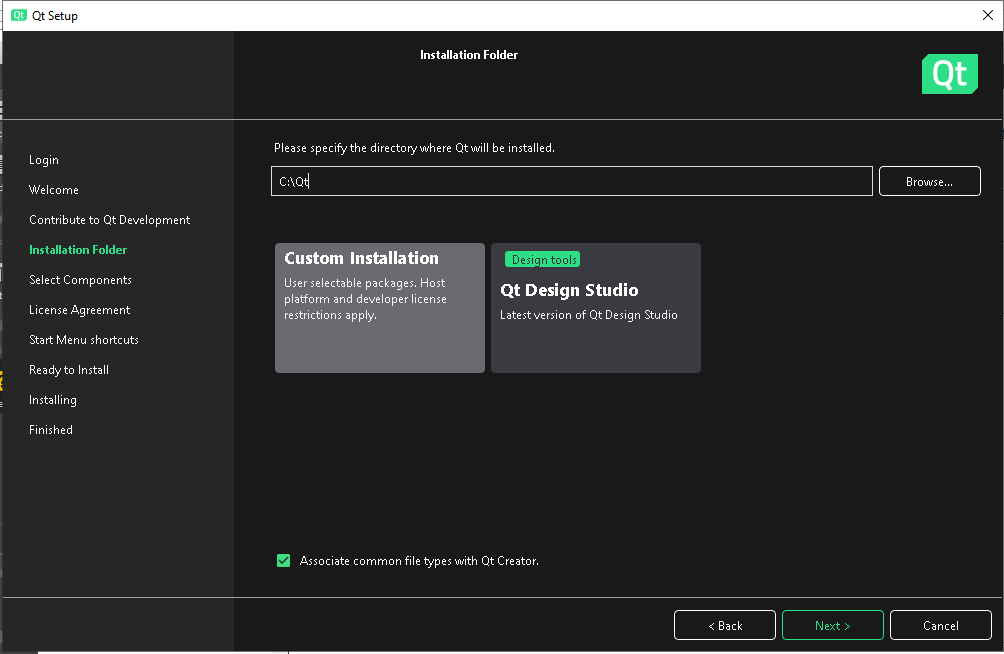Click the Login step in sidebar
The image size is (1004, 654).
click(44, 159)
